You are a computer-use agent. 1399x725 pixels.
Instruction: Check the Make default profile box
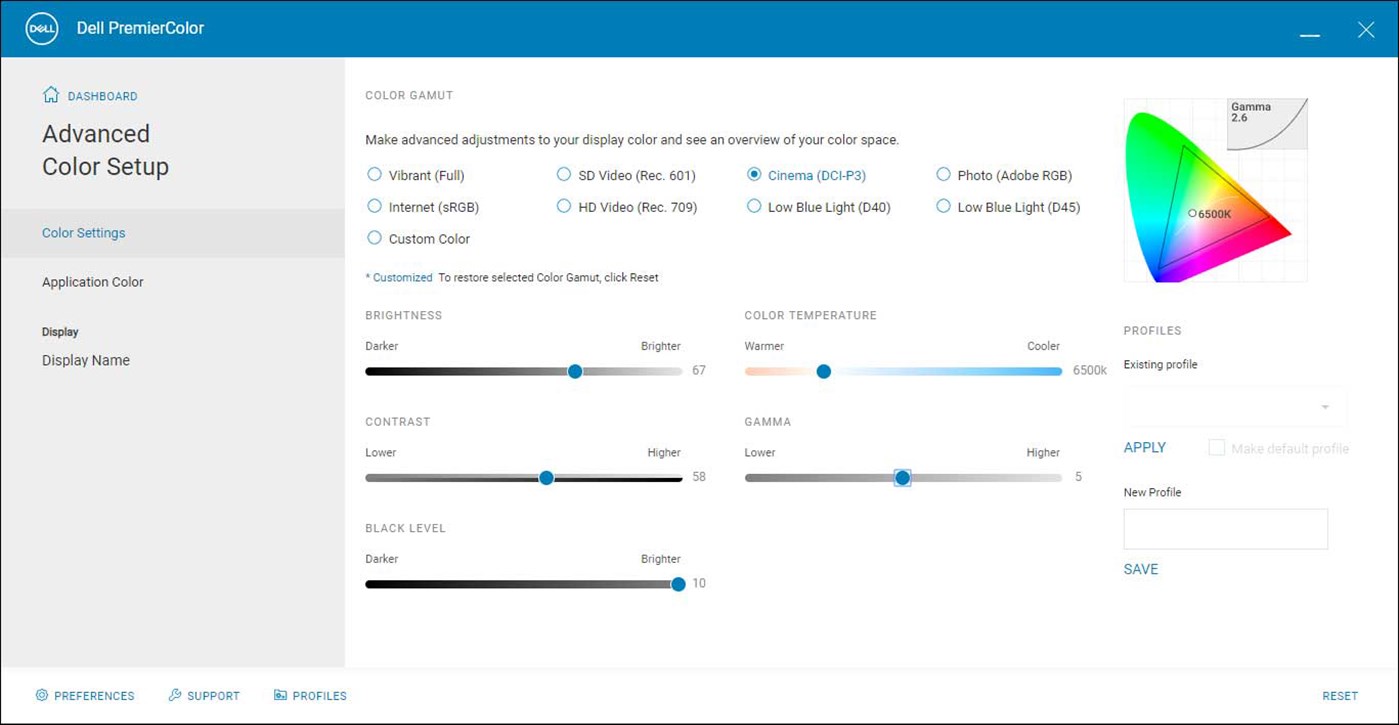tap(1216, 447)
